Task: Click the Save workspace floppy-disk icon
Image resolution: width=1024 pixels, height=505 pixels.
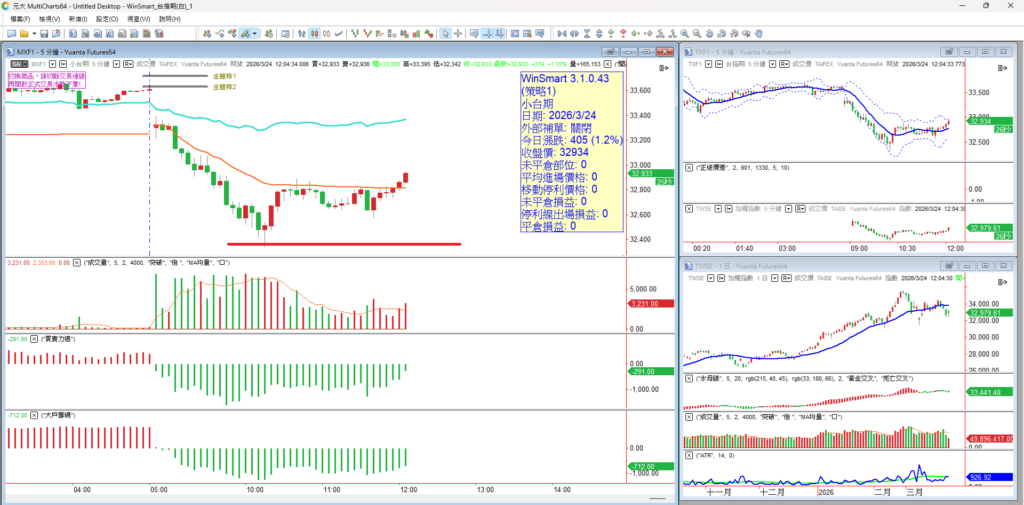Action: pos(43,33)
